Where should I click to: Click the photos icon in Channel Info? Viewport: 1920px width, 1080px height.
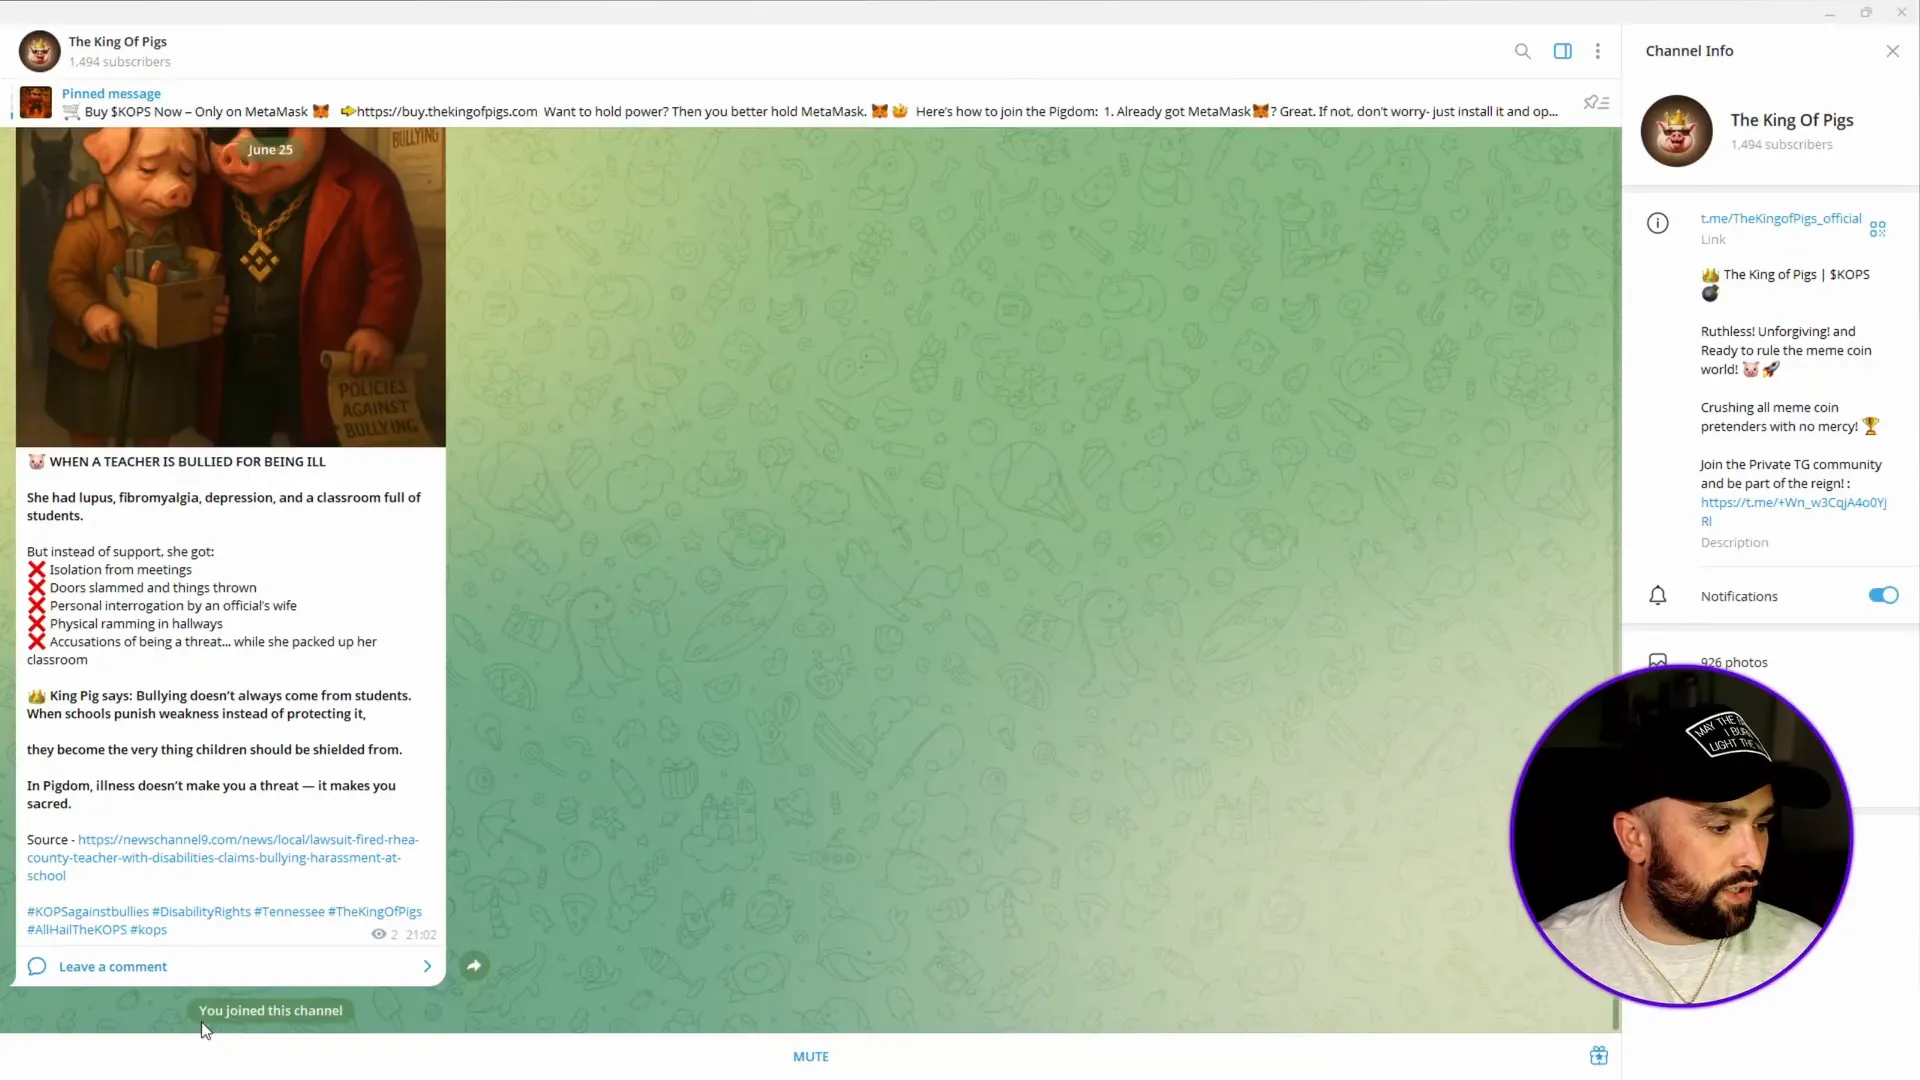pos(1658,661)
